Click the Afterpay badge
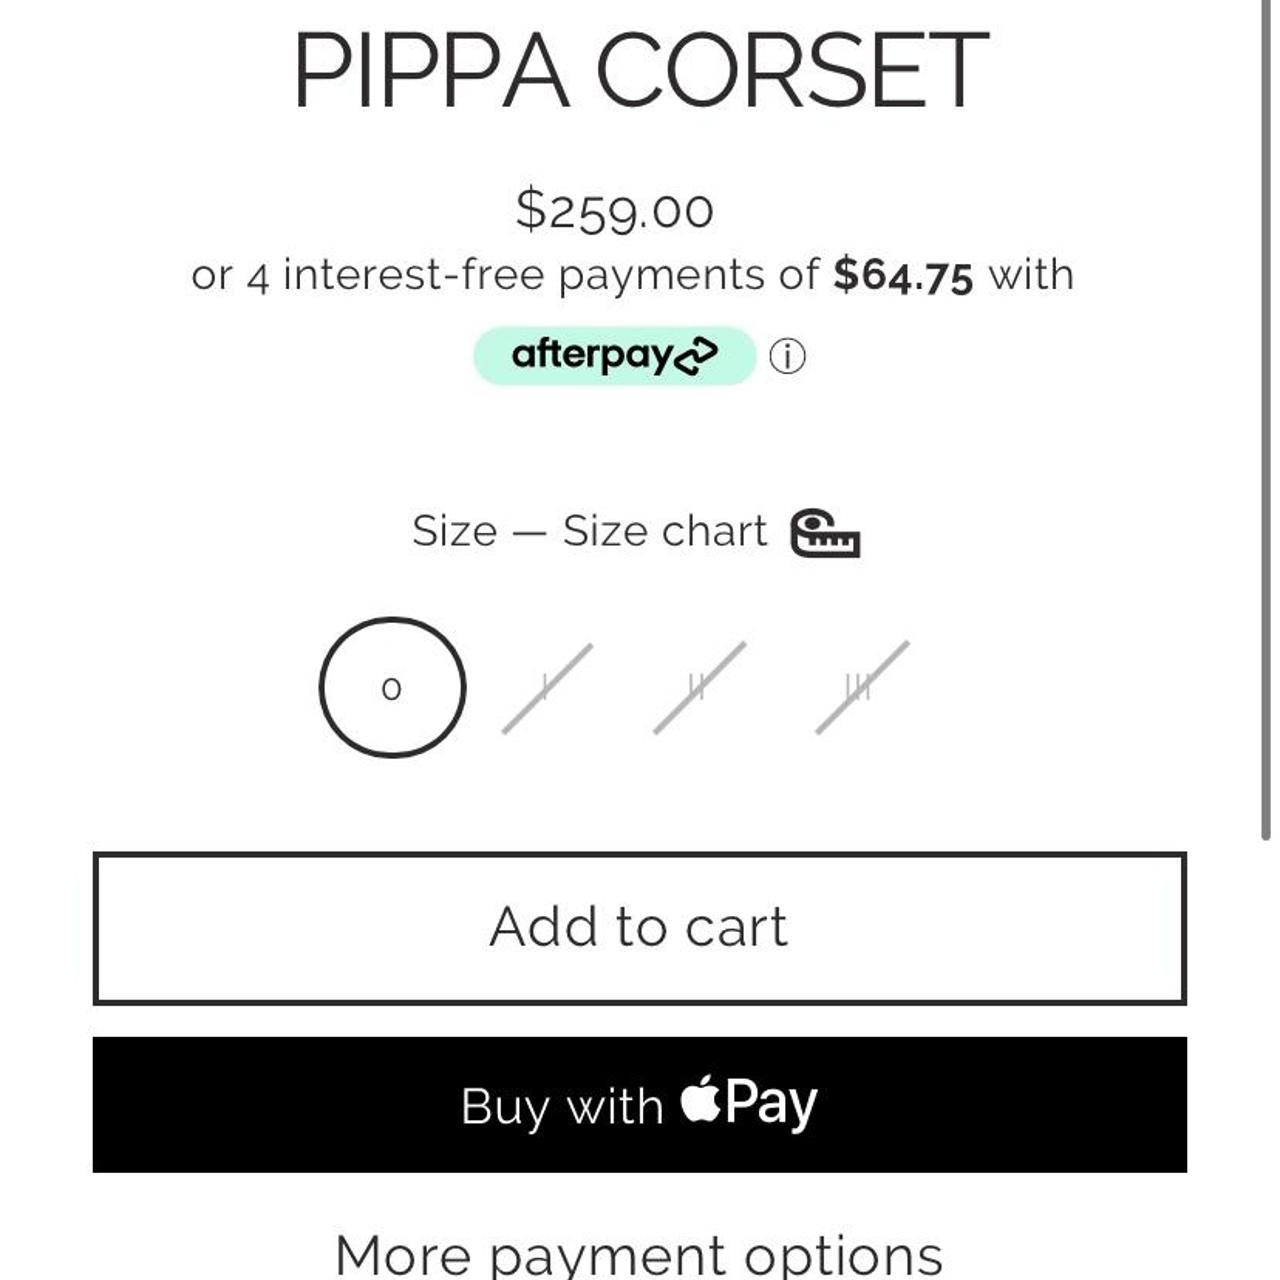The height and width of the screenshot is (1280, 1280). 615,353
